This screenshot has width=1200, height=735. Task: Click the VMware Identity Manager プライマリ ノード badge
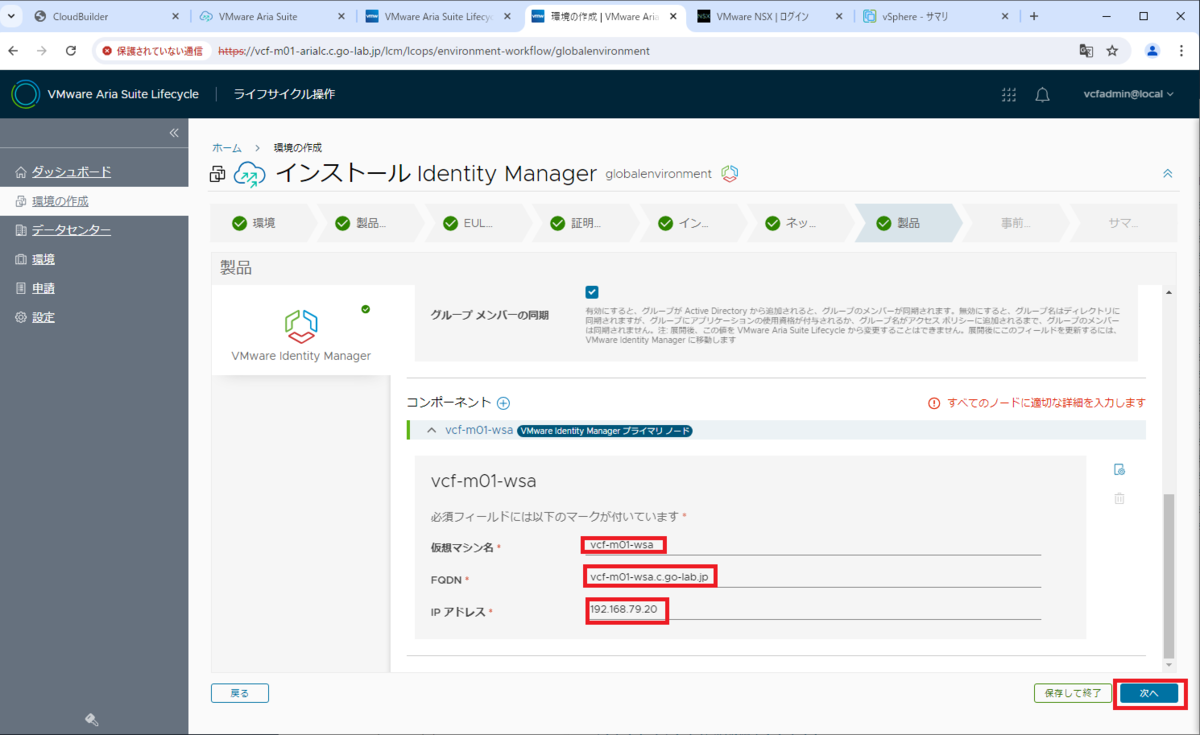tap(605, 431)
